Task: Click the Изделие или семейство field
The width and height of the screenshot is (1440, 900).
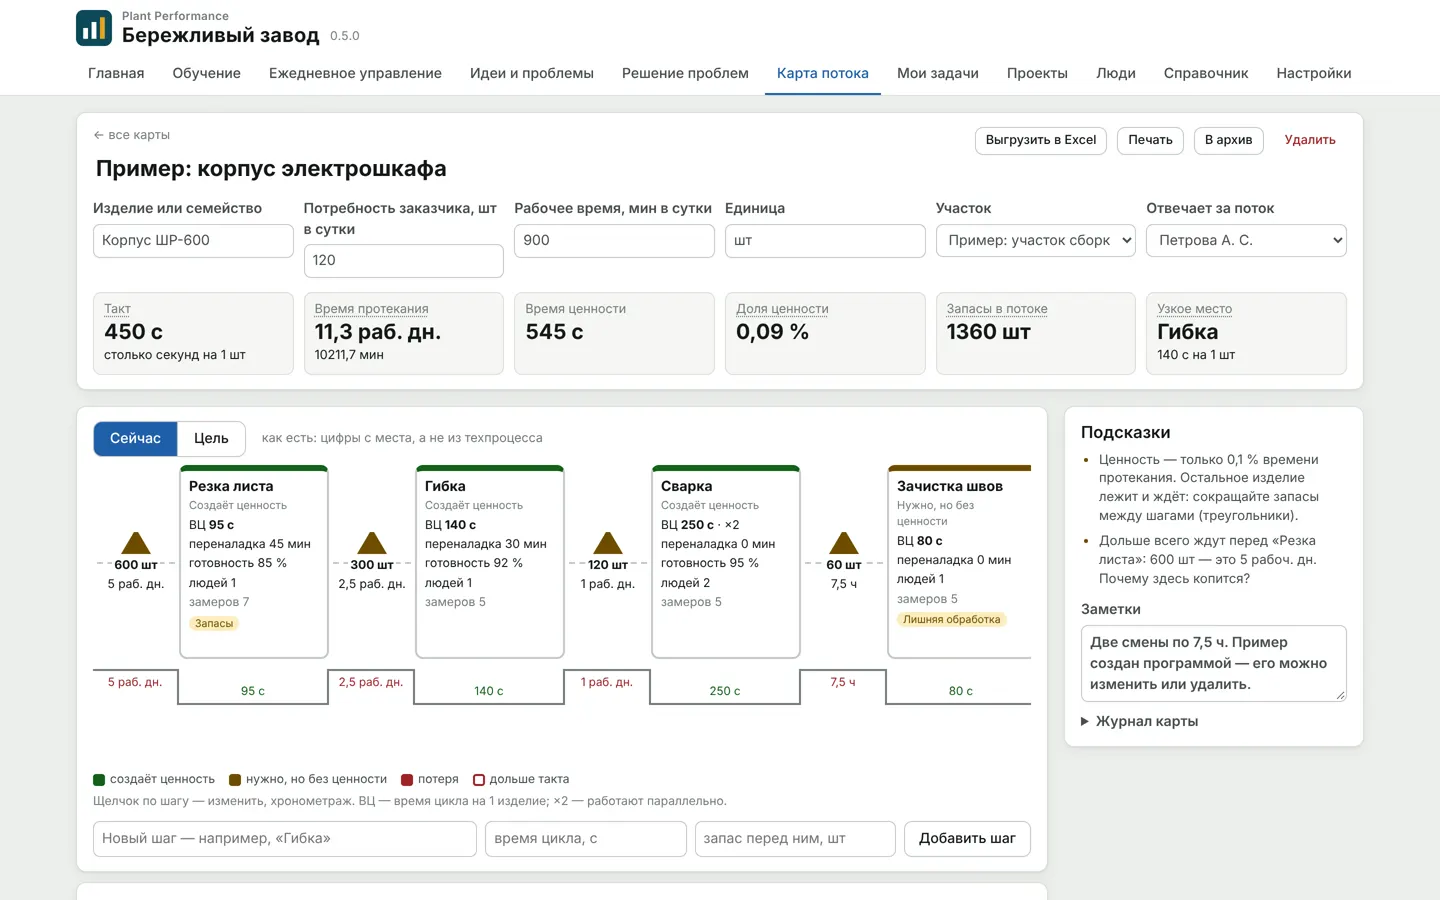Action: tap(193, 240)
